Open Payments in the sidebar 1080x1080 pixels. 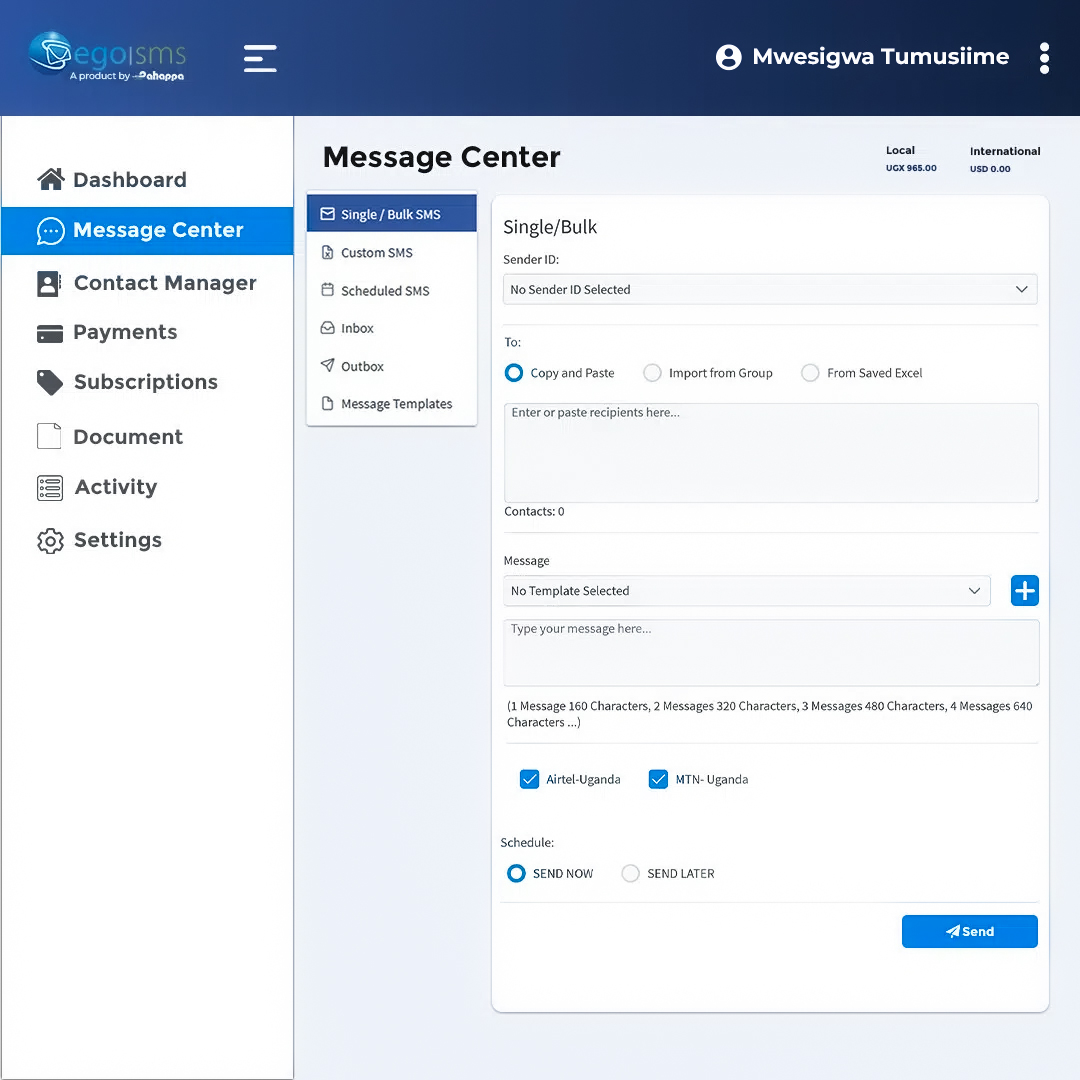coord(125,333)
